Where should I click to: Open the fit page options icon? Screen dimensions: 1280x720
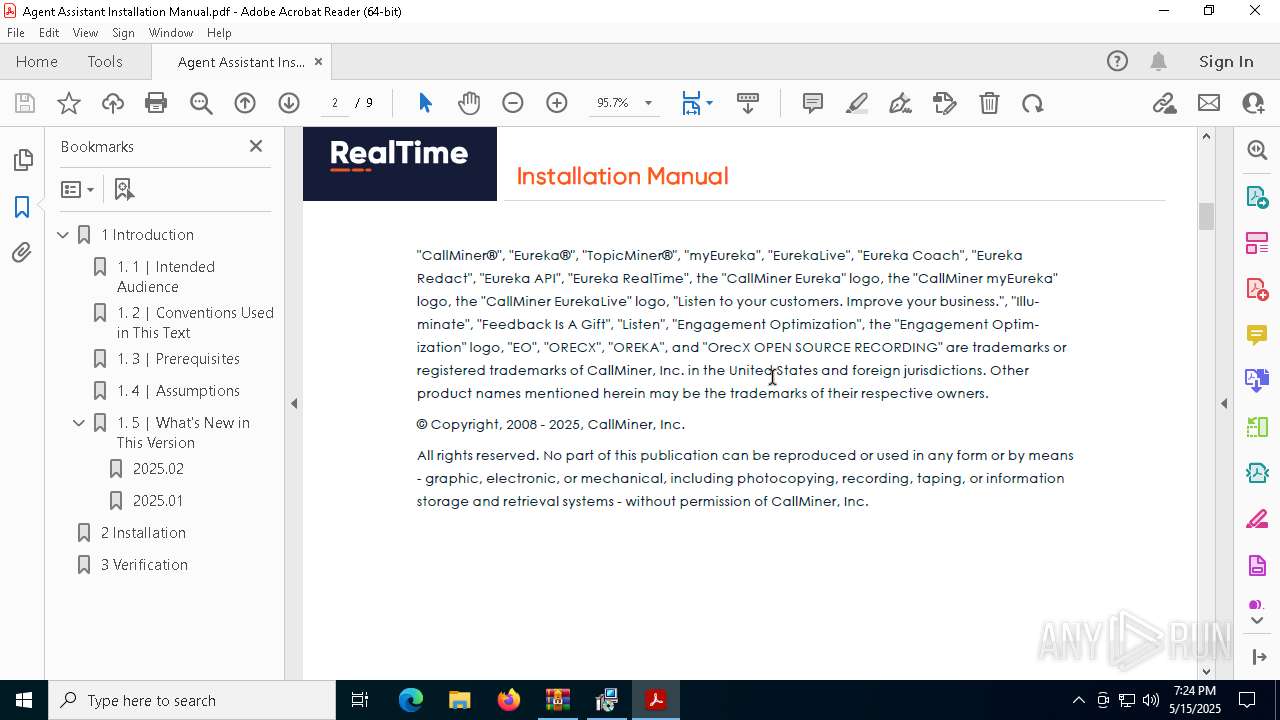click(x=696, y=103)
